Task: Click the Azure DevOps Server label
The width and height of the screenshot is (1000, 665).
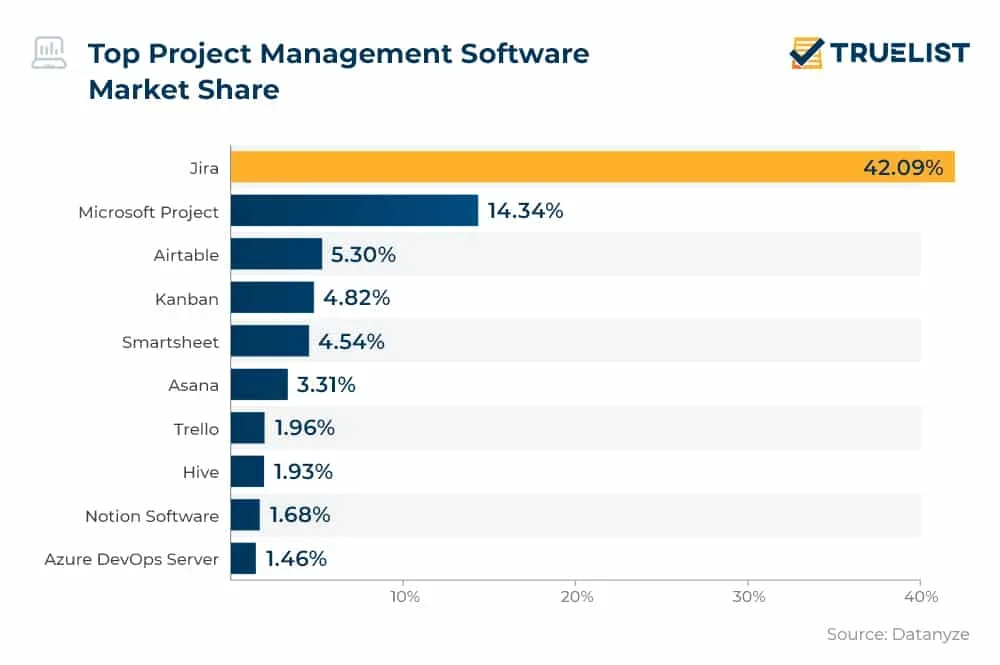Action: (132, 559)
